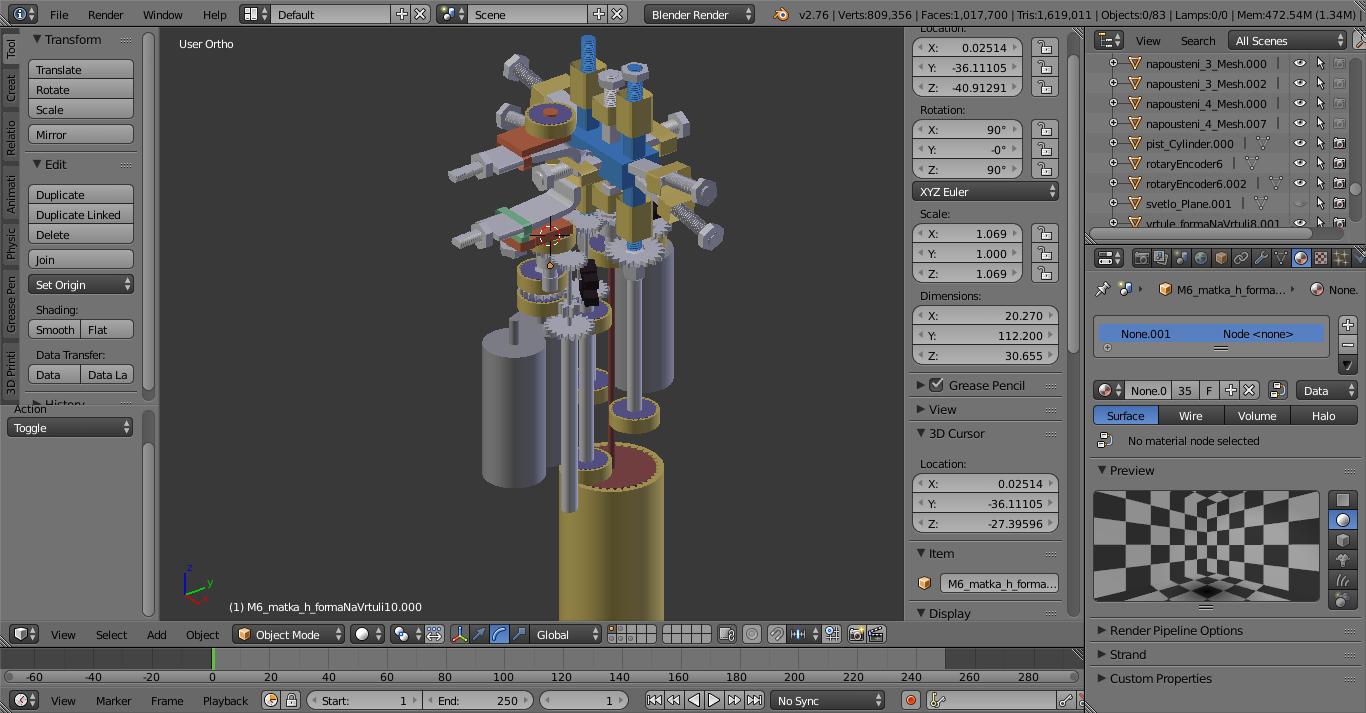Lock the Y scale value
The height and width of the screenshot is (713, 1366).
pos(1043,253)
